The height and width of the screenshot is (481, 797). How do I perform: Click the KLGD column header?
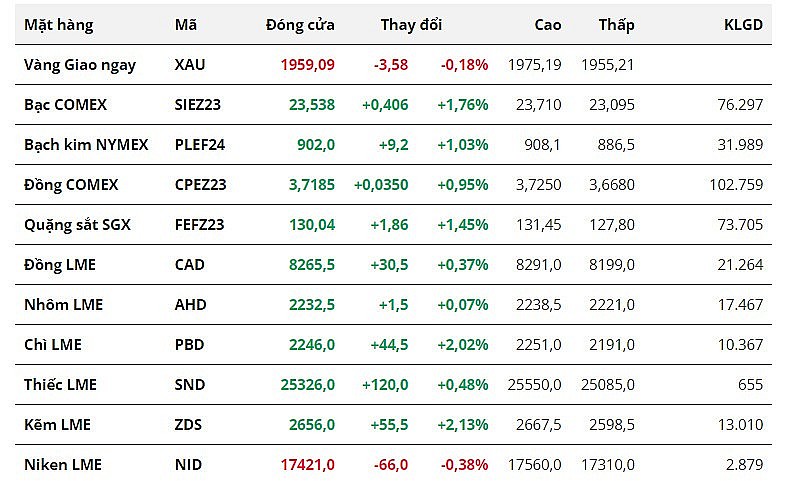coord(743,25)
